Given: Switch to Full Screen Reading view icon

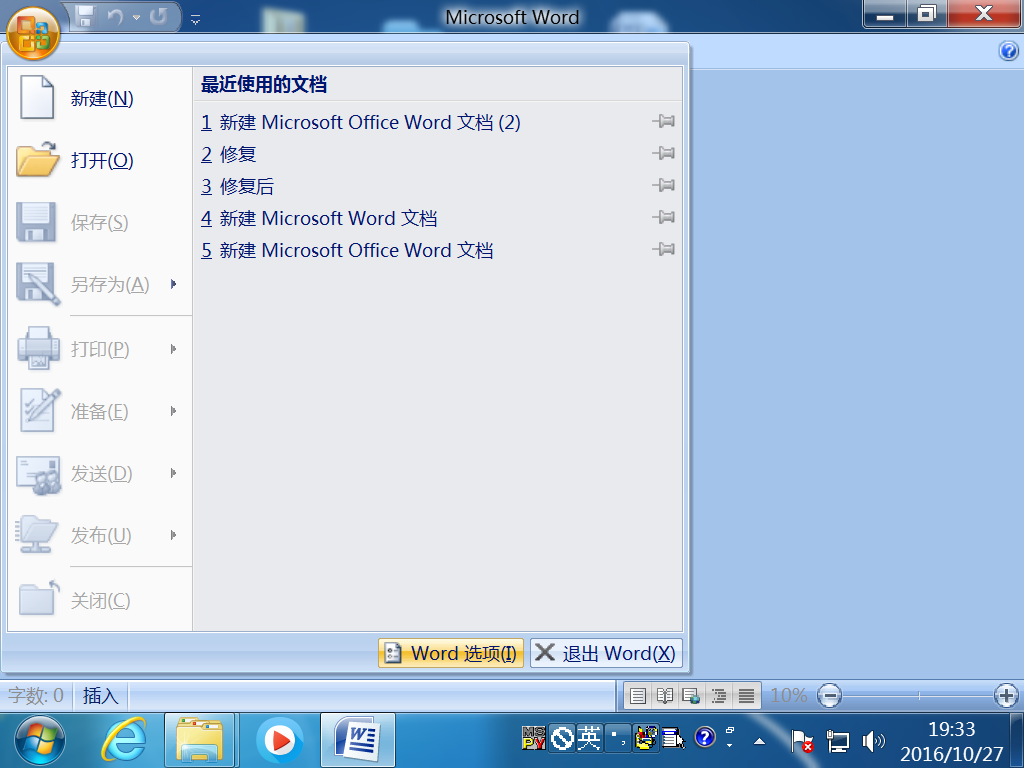Looking at the screenshot, I should tap(665, 696).
